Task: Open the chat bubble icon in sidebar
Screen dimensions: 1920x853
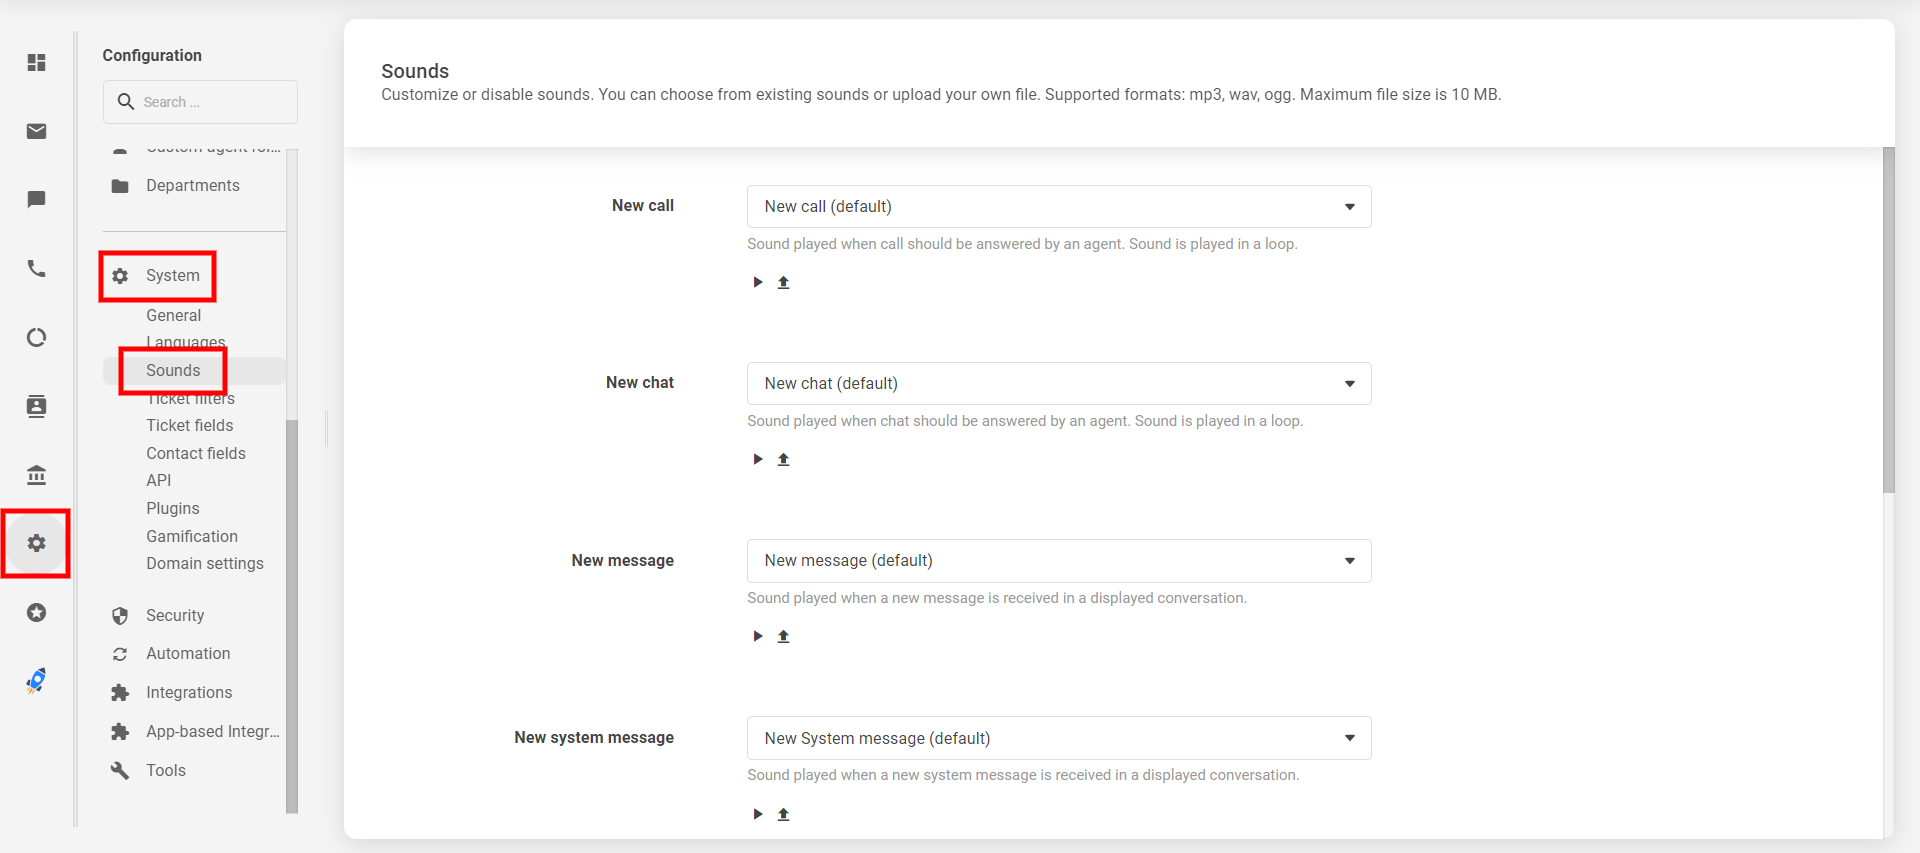Action: click(x=37, y=199)
